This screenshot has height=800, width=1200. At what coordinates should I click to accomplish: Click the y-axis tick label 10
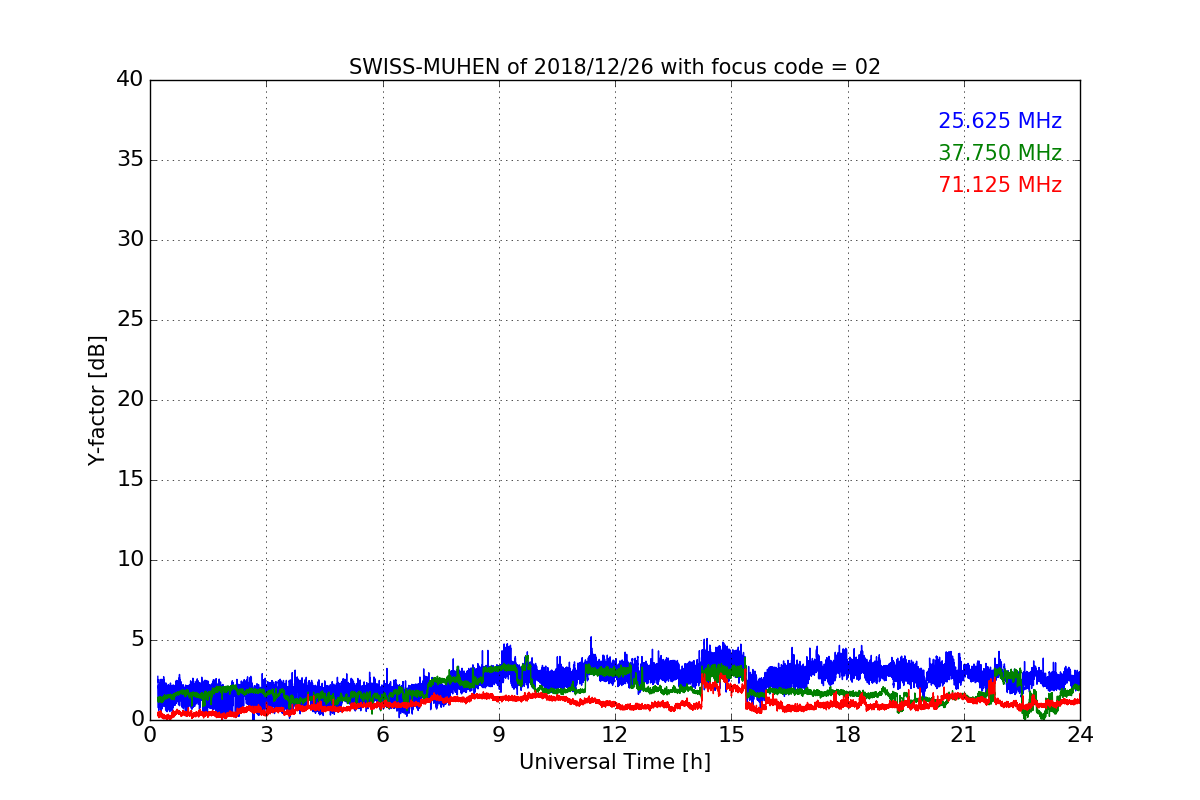click(x=130, y=560)
